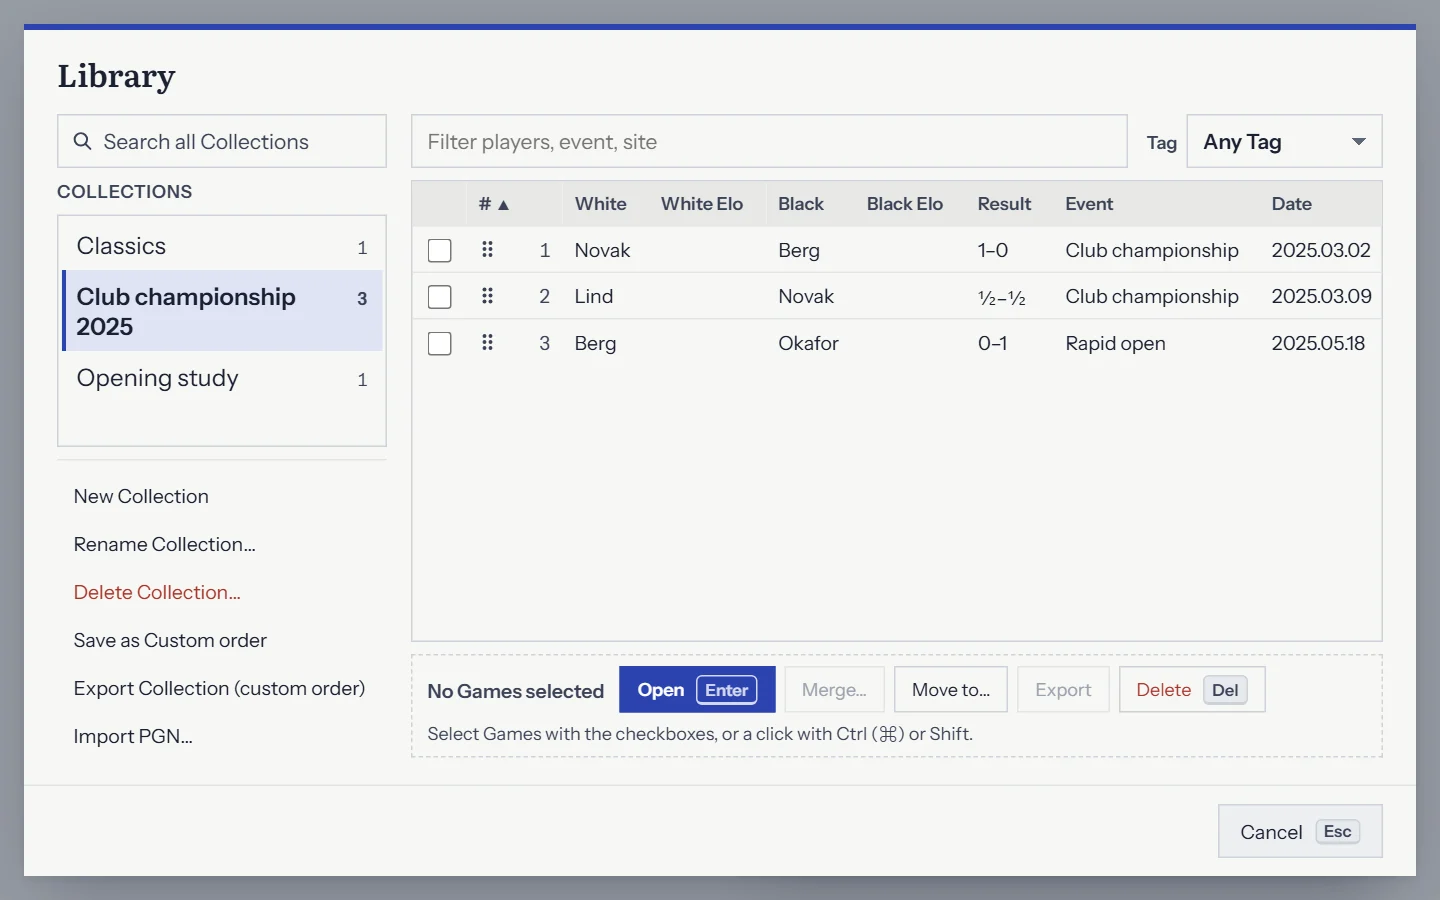Sort games by the # column header

tap(494, 204)
